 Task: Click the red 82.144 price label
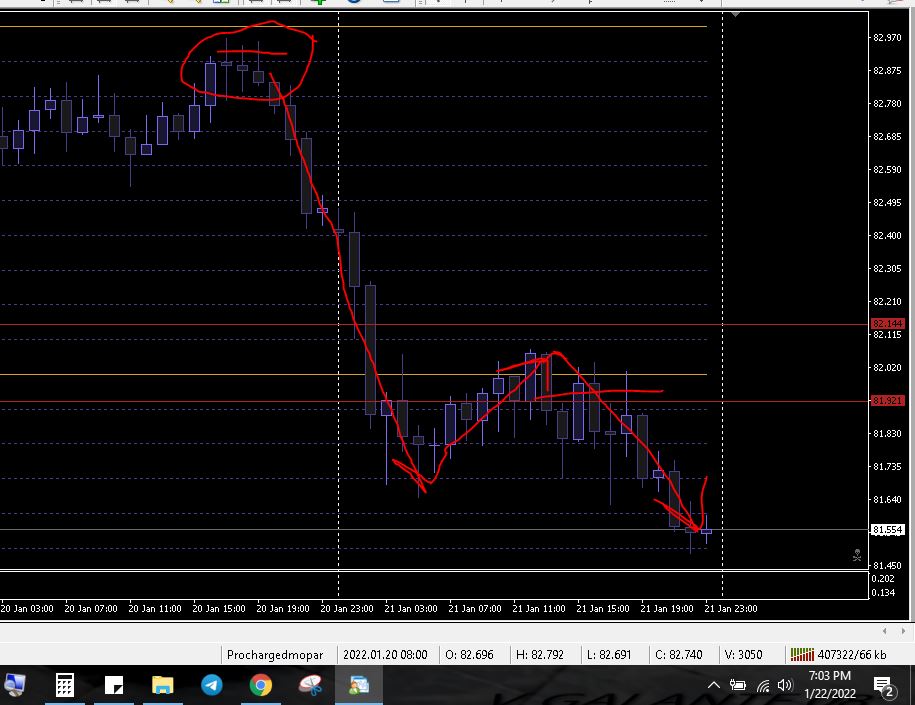[888, 323]
